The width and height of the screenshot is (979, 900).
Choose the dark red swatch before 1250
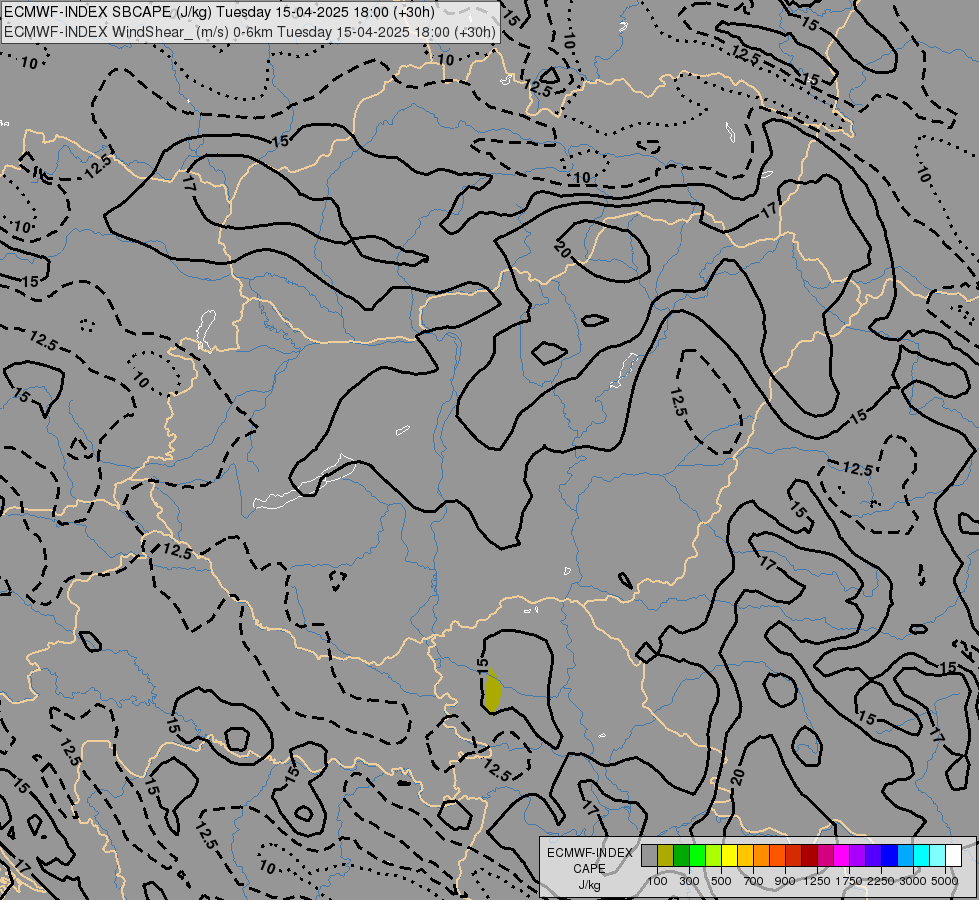coord(809,856)
